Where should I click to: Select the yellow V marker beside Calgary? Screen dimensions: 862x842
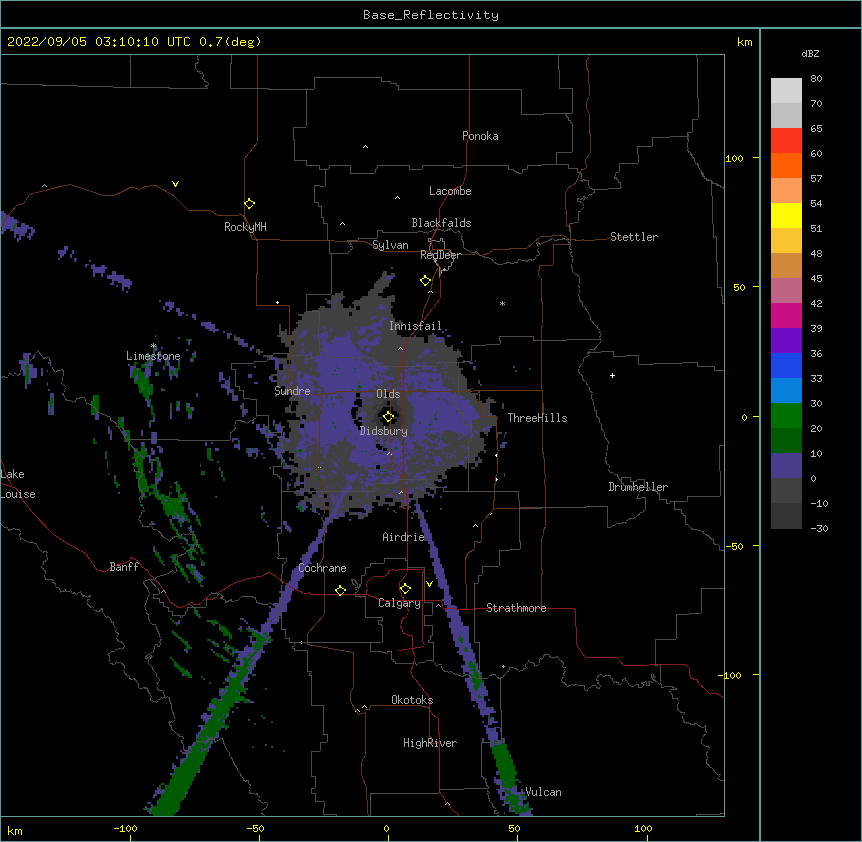tap(429, 584)
